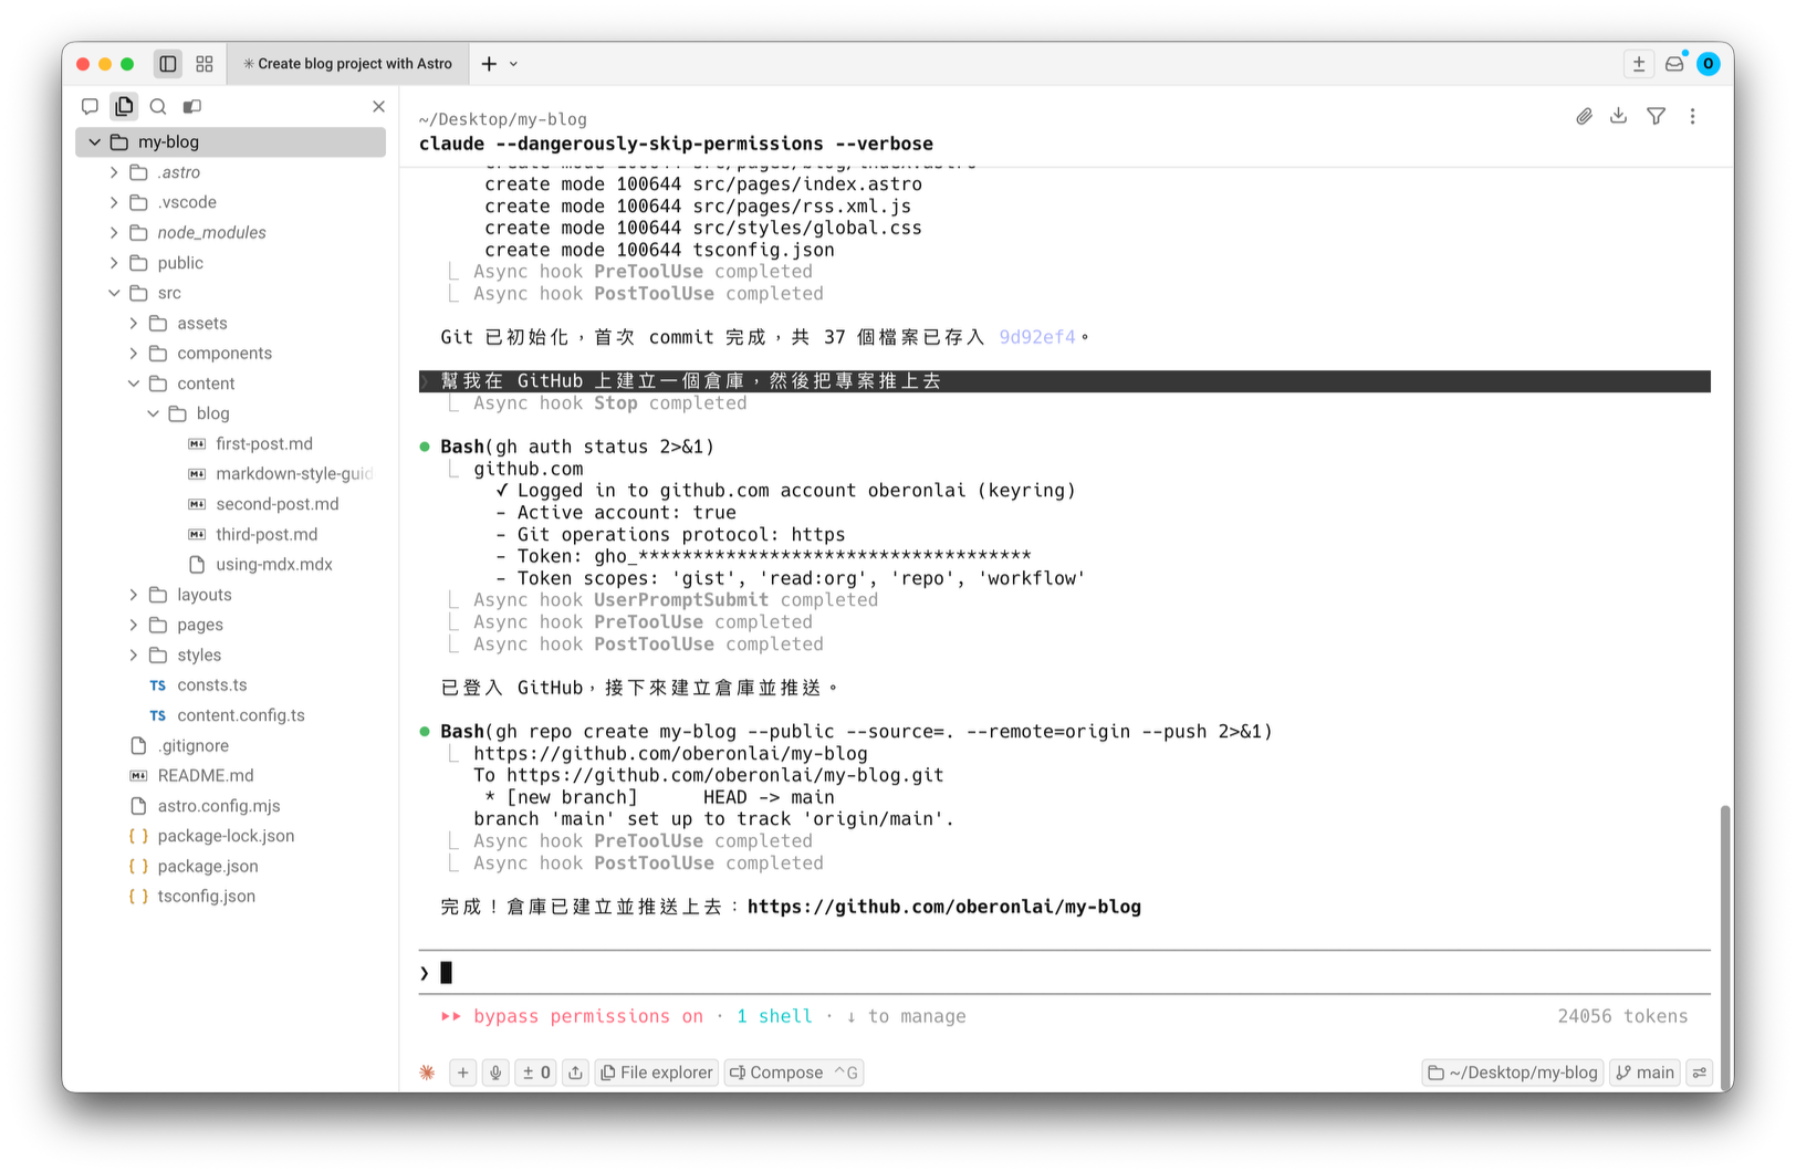Open the filter icon in the terminal header
Viewport: 1796px width, 1174px height.
[1655, 116]
